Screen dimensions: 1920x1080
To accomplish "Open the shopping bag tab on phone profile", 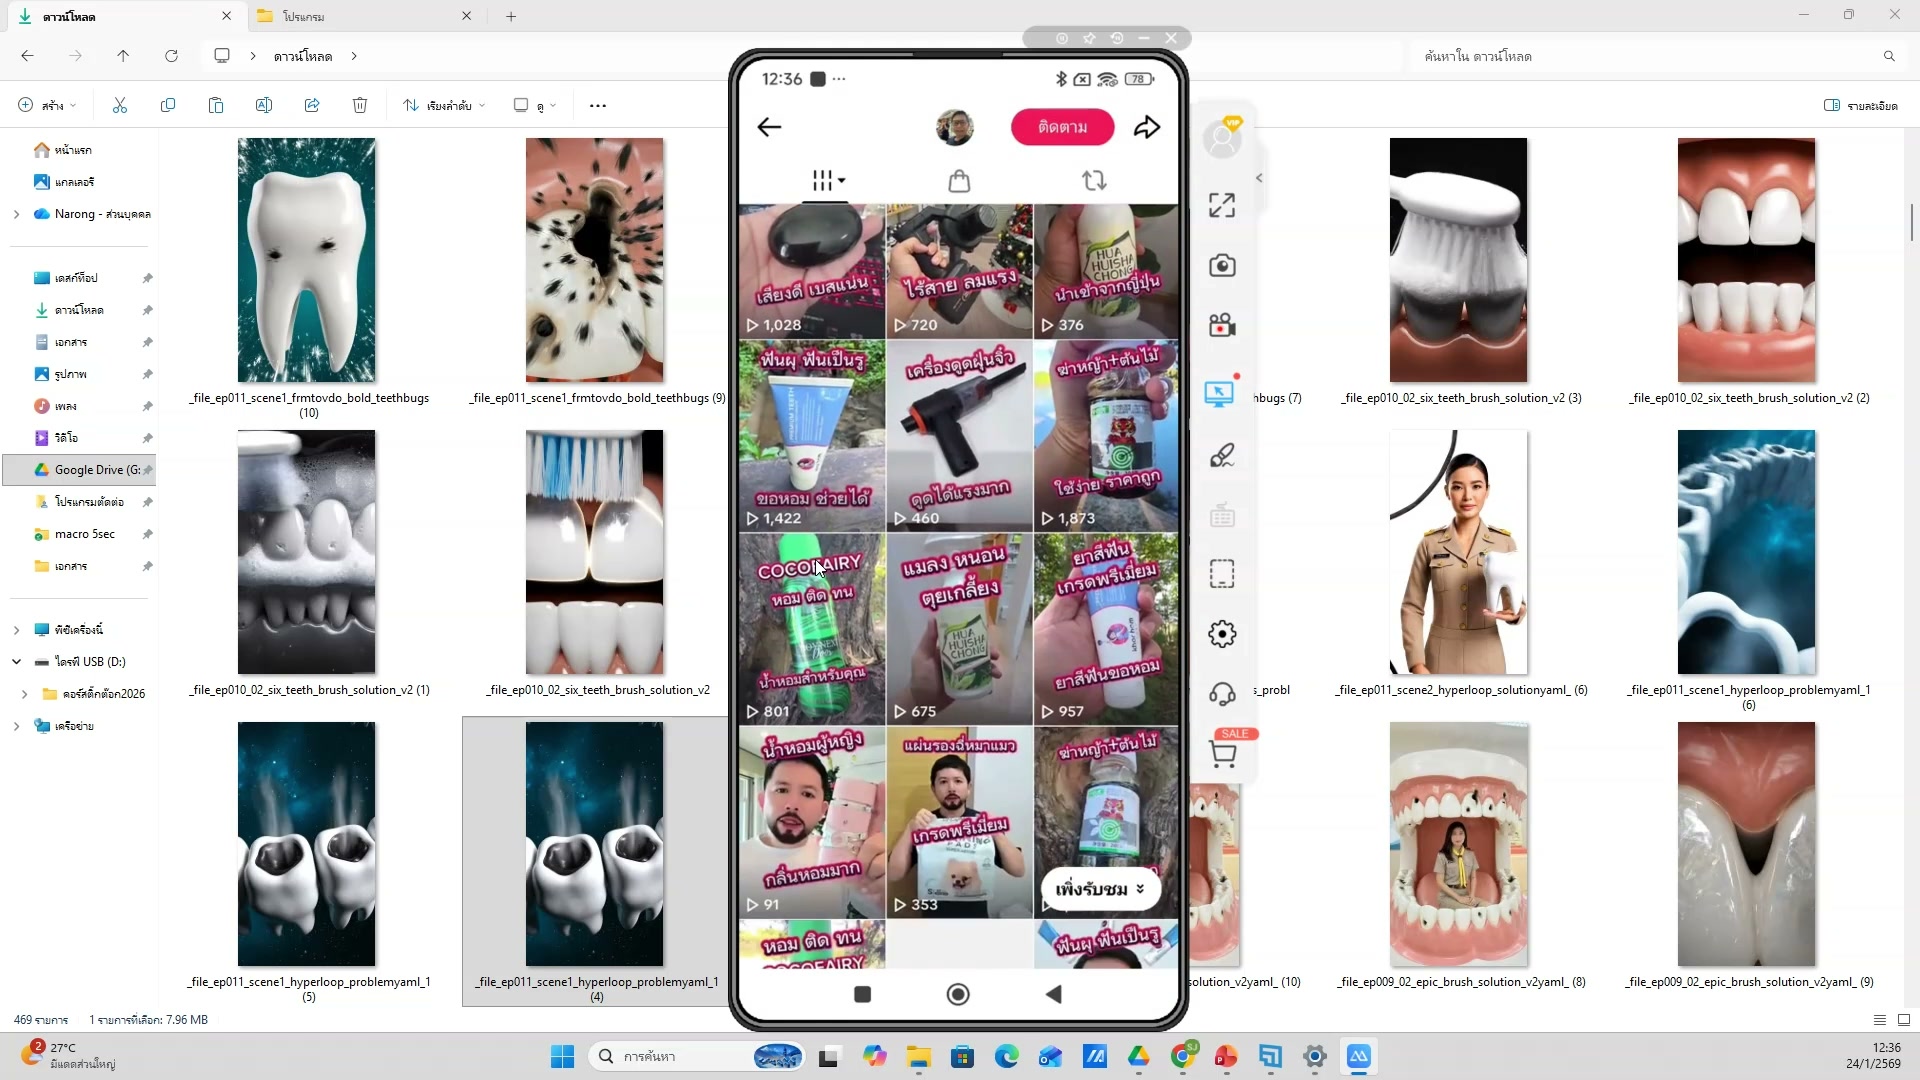I will (x=959, y=181).
